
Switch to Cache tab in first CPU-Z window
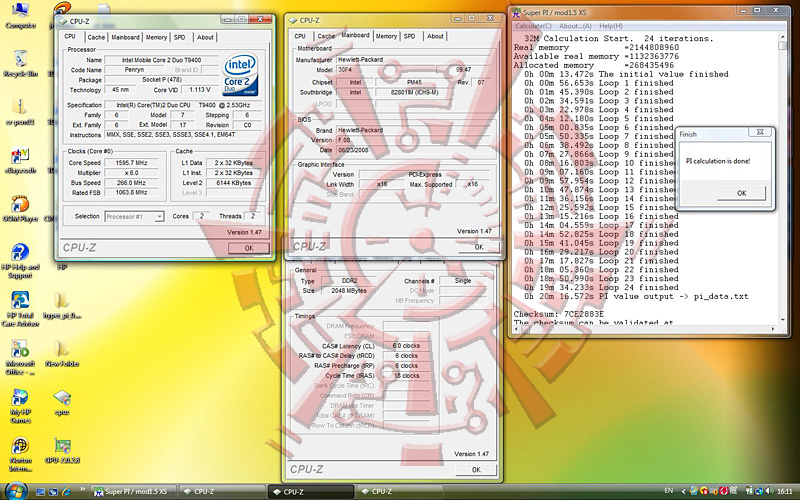[x=95, y=37]
